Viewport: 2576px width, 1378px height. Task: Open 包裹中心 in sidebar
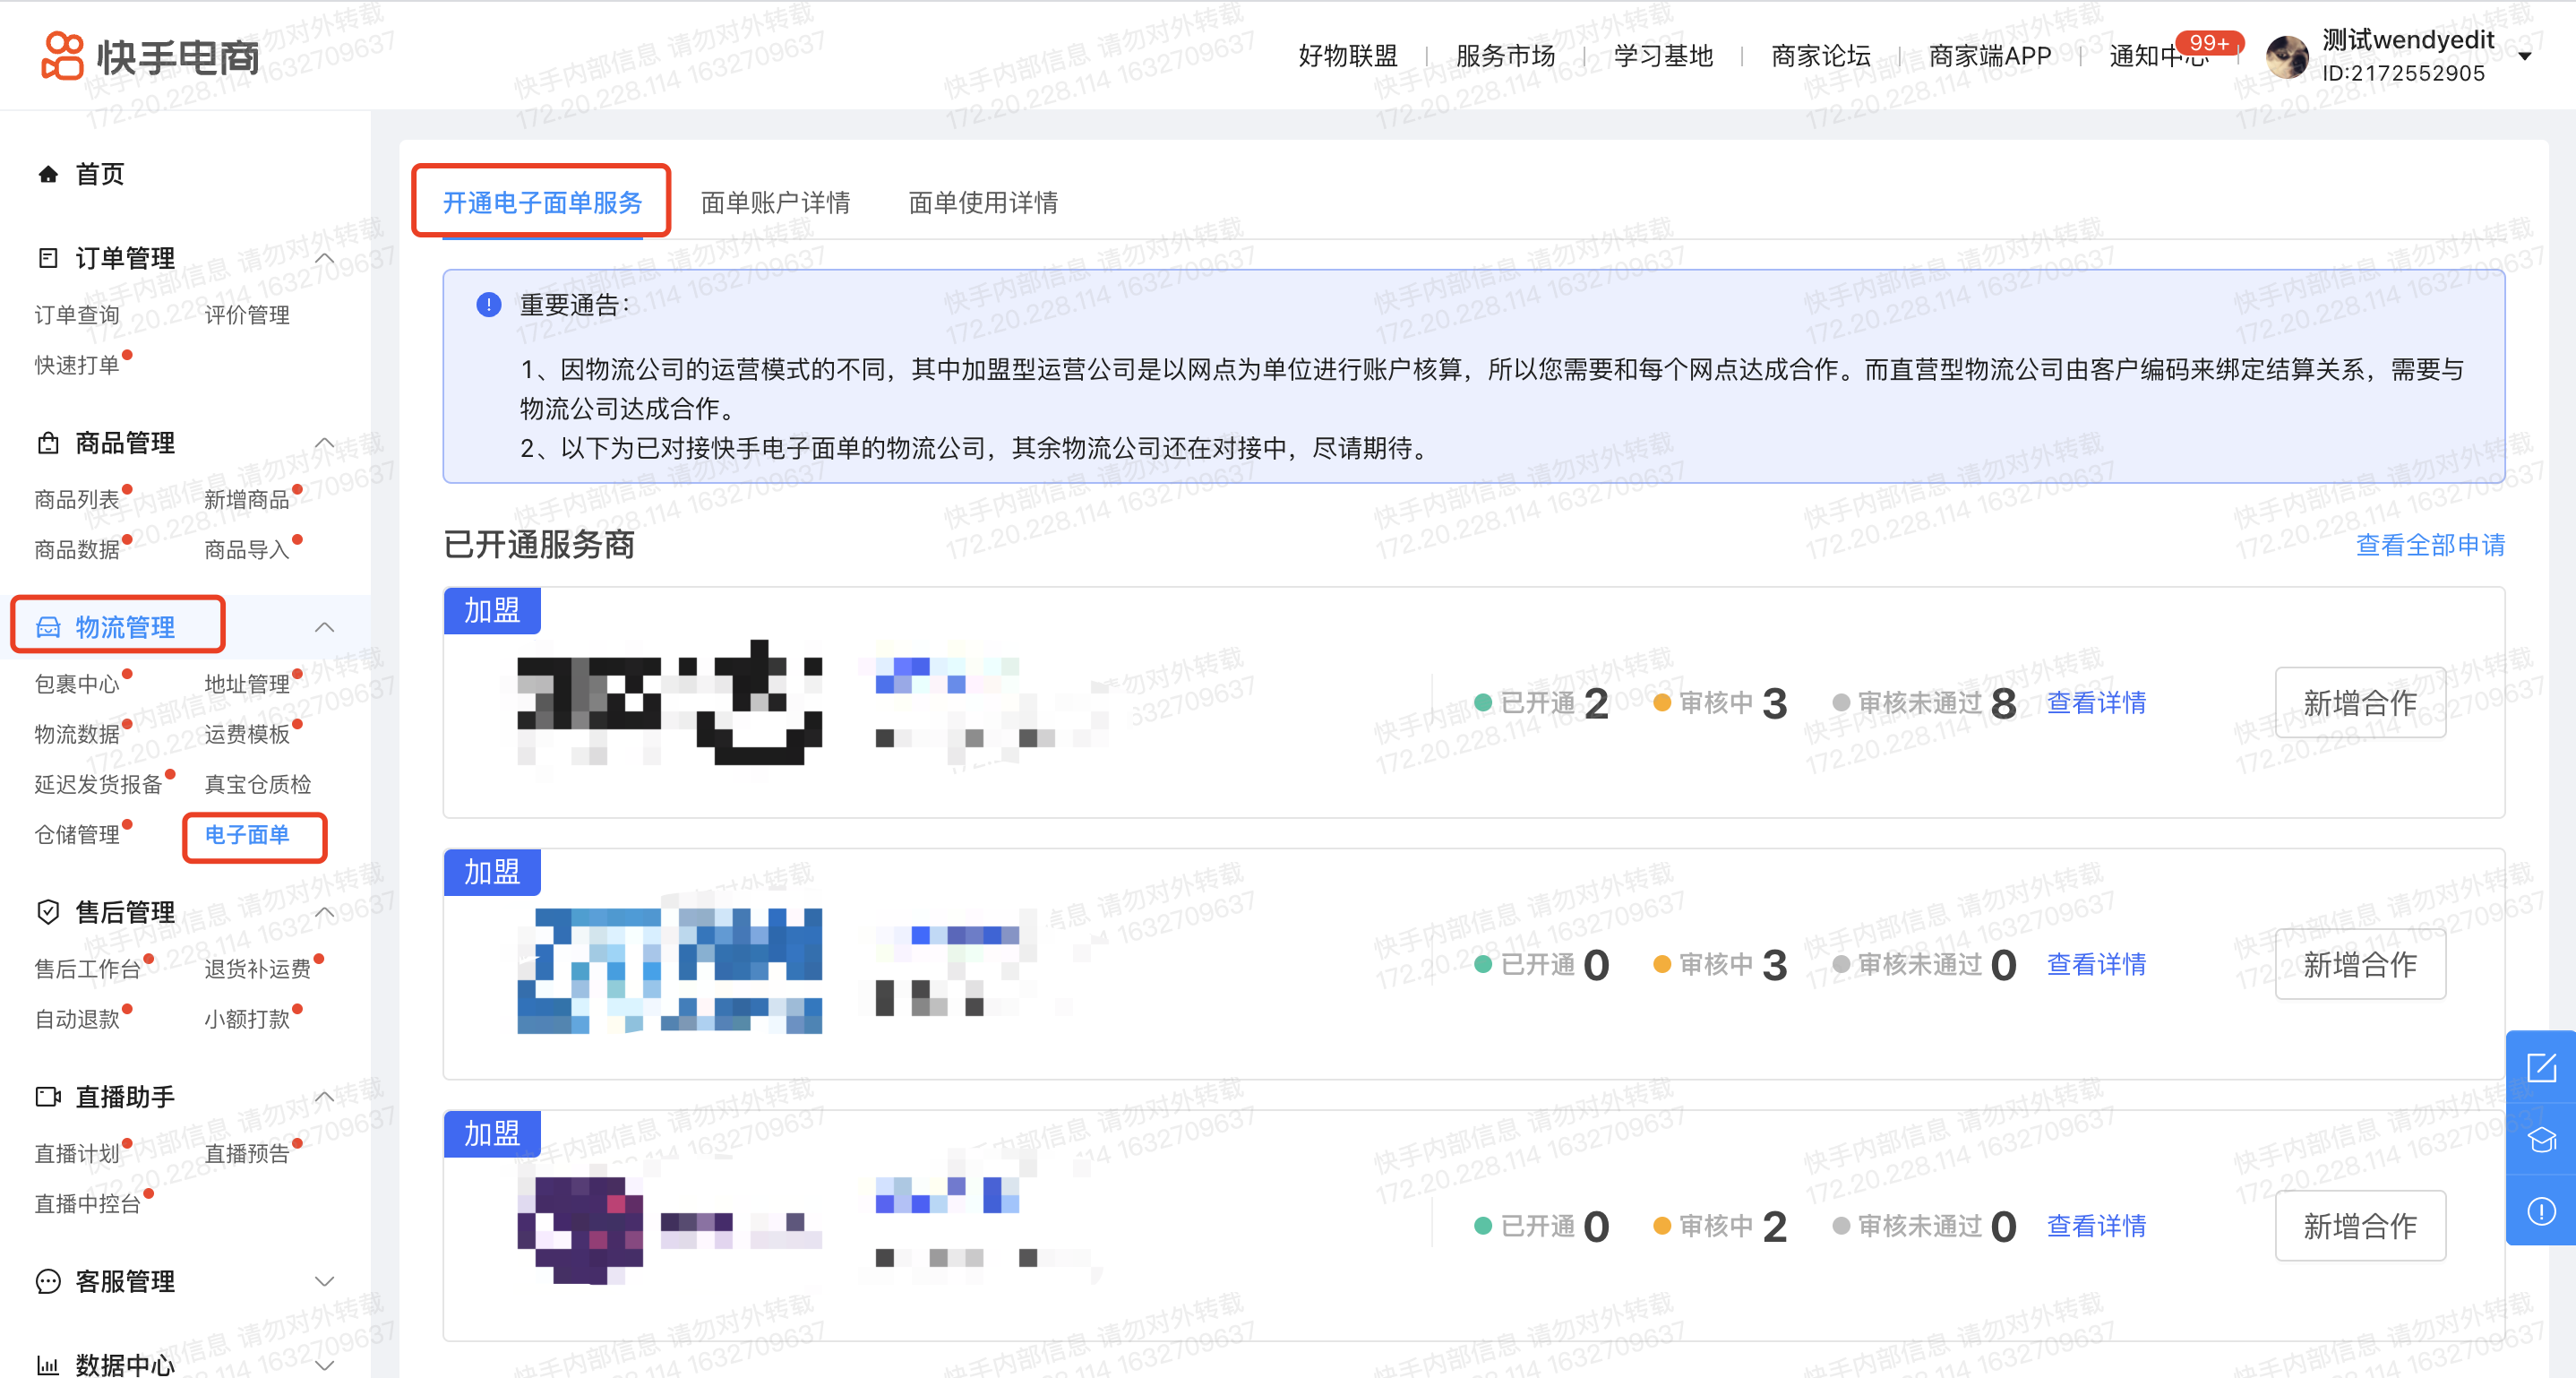pyautogui.click(x=77, y=684)
